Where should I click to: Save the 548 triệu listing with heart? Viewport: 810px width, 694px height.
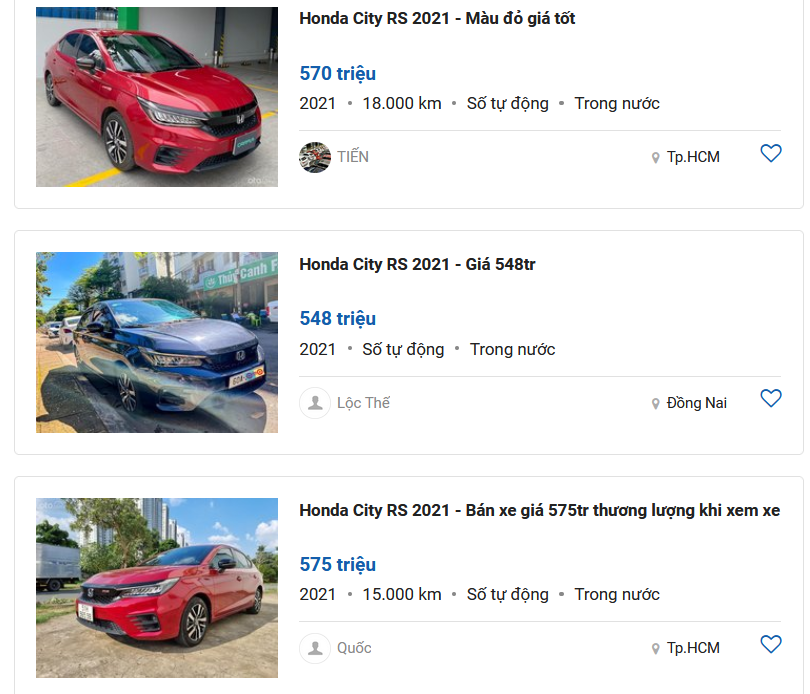click(770, 398)
